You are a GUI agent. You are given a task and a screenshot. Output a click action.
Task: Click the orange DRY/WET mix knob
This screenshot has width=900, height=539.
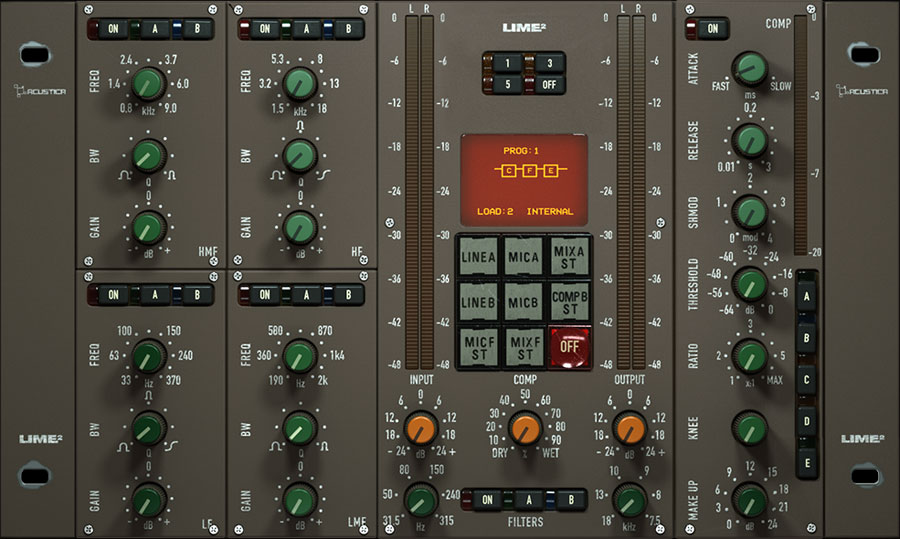[525, 429]
